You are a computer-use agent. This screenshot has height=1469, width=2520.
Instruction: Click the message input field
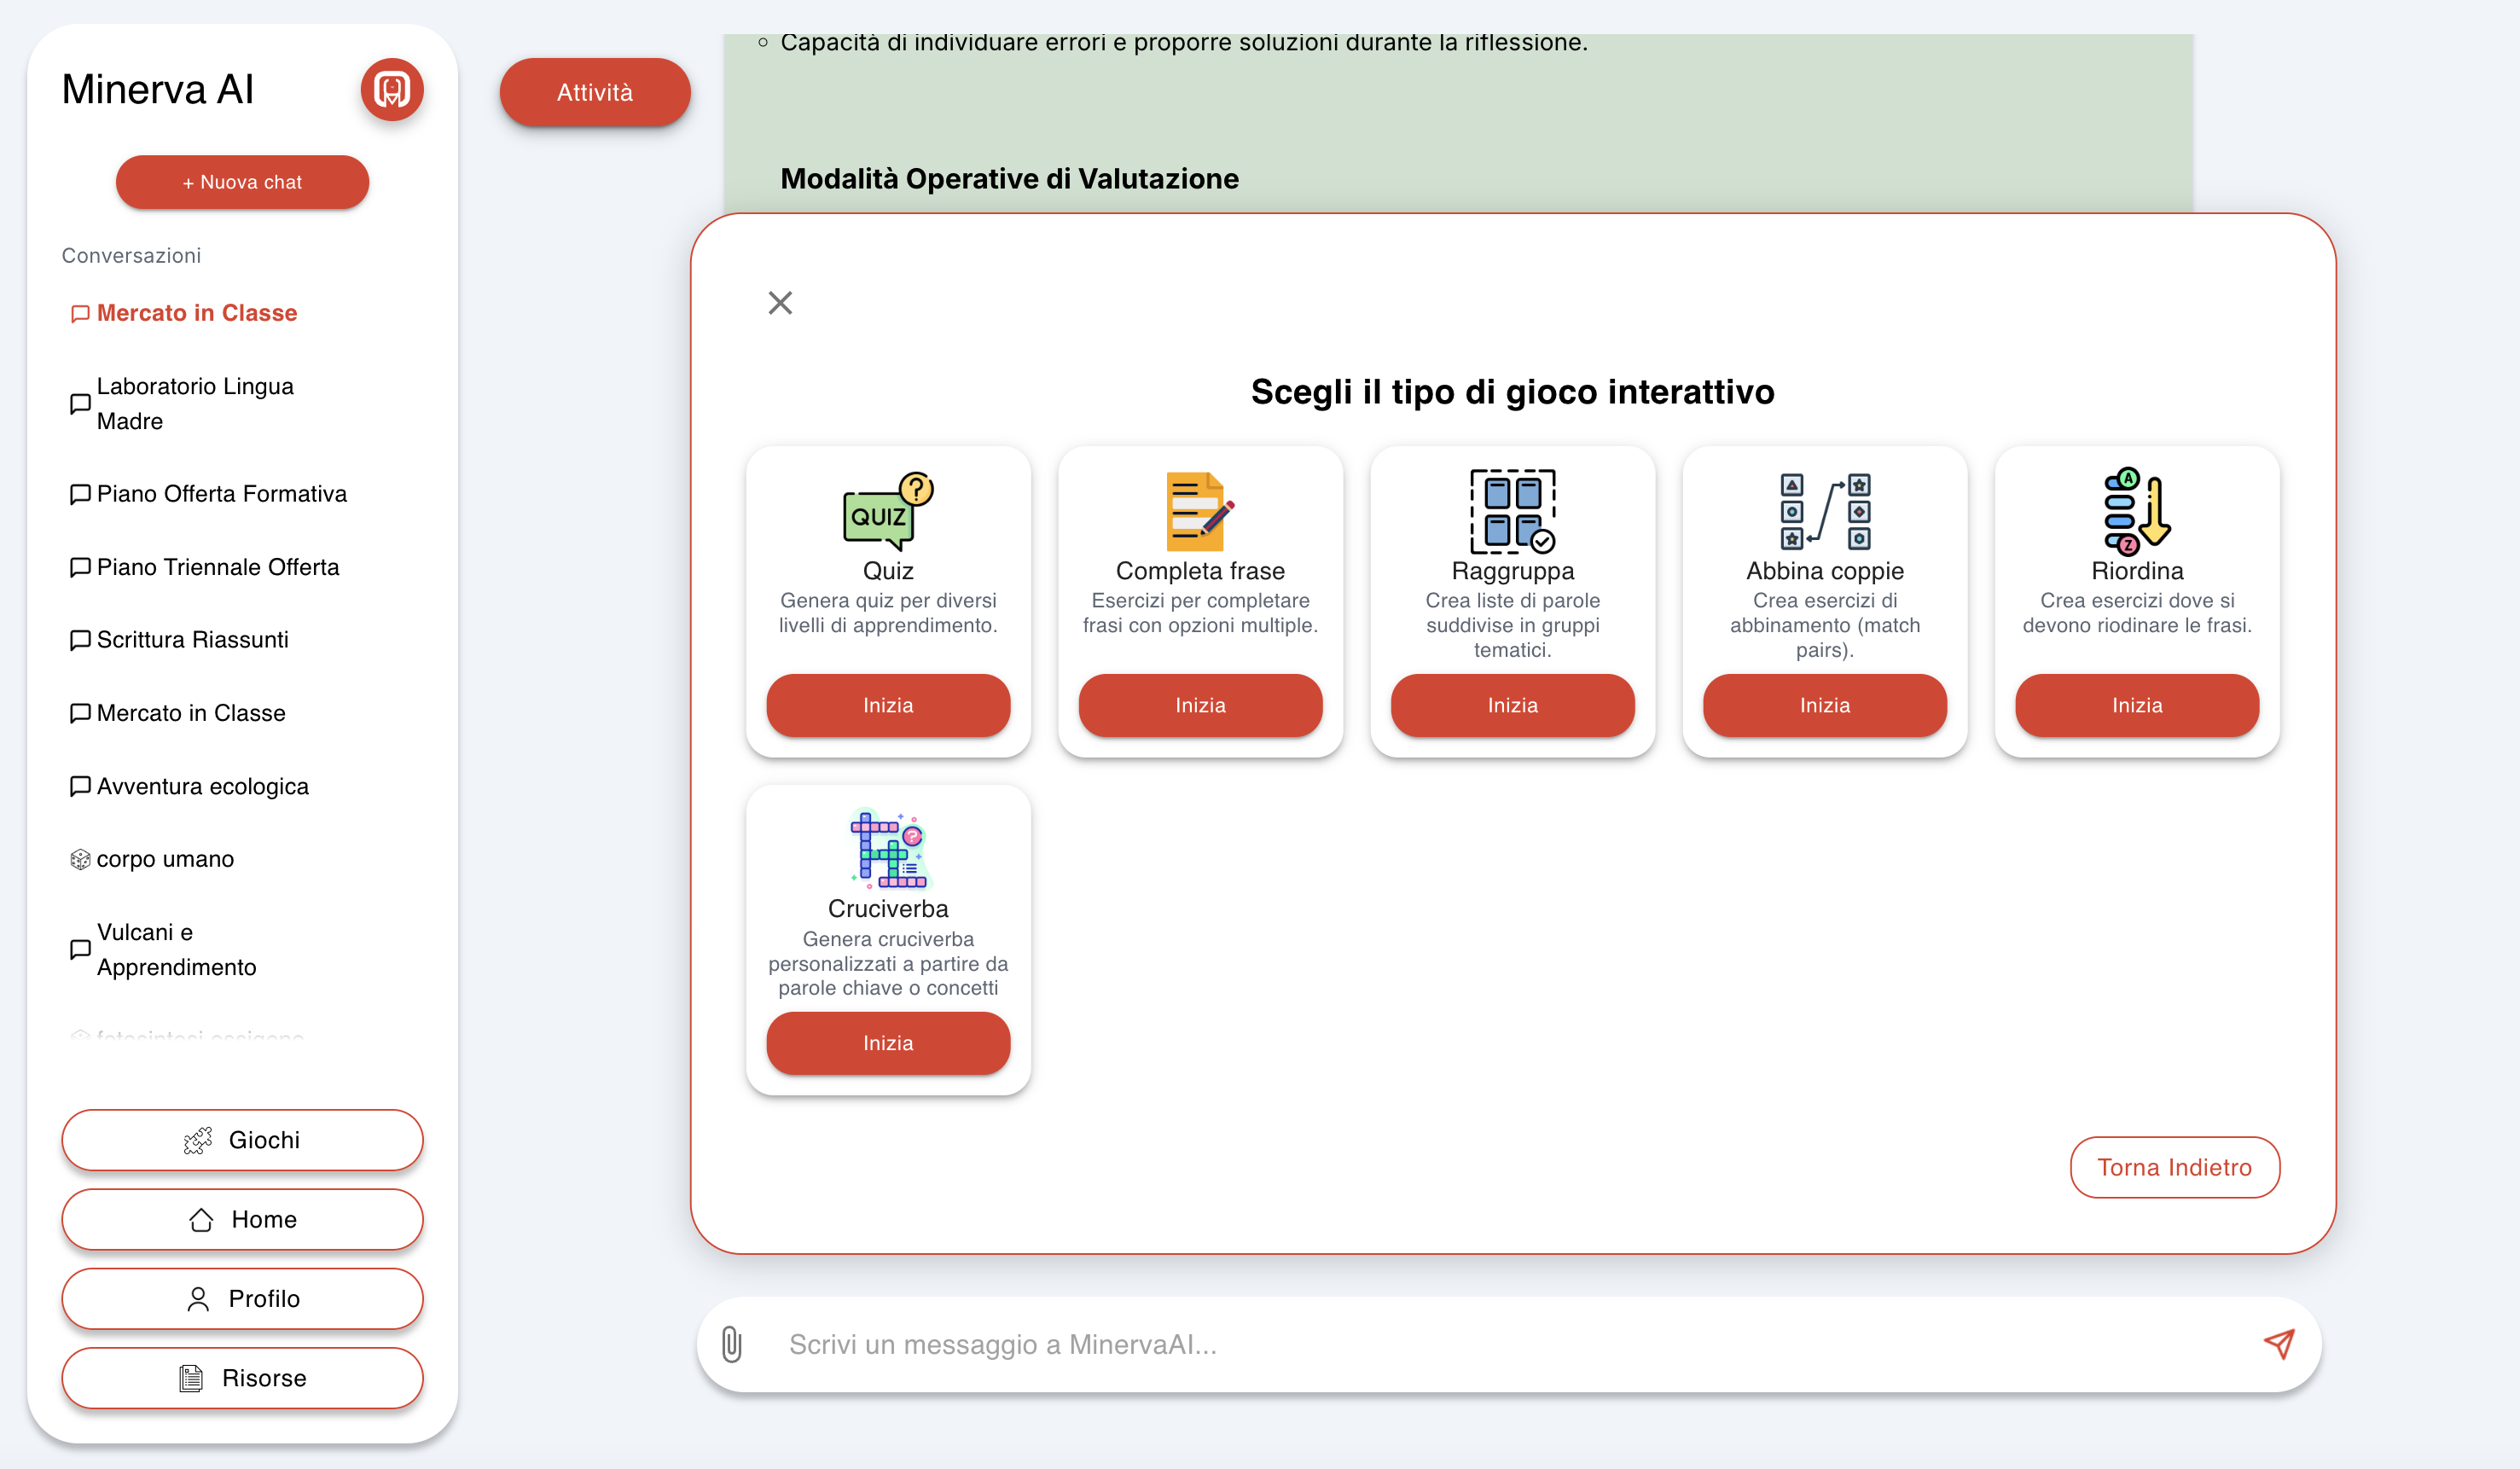[1500, 1344]
